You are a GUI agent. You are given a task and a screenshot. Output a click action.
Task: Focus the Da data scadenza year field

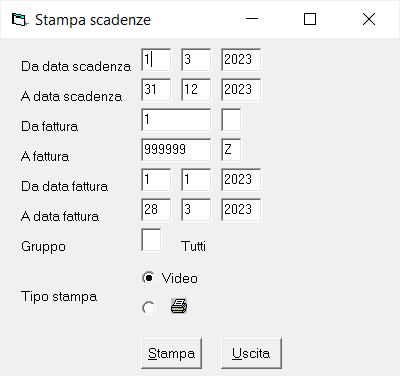(x=241, y=60)
